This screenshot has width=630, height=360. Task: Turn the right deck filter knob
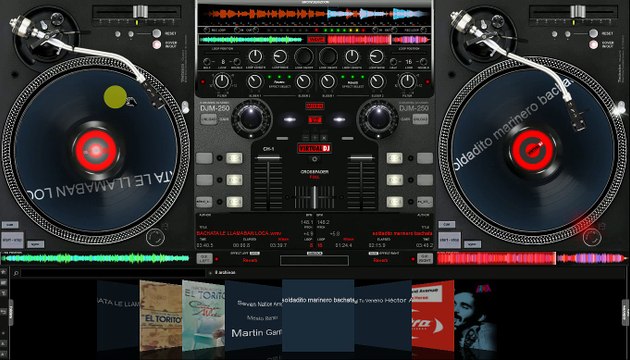click(407, 82)
